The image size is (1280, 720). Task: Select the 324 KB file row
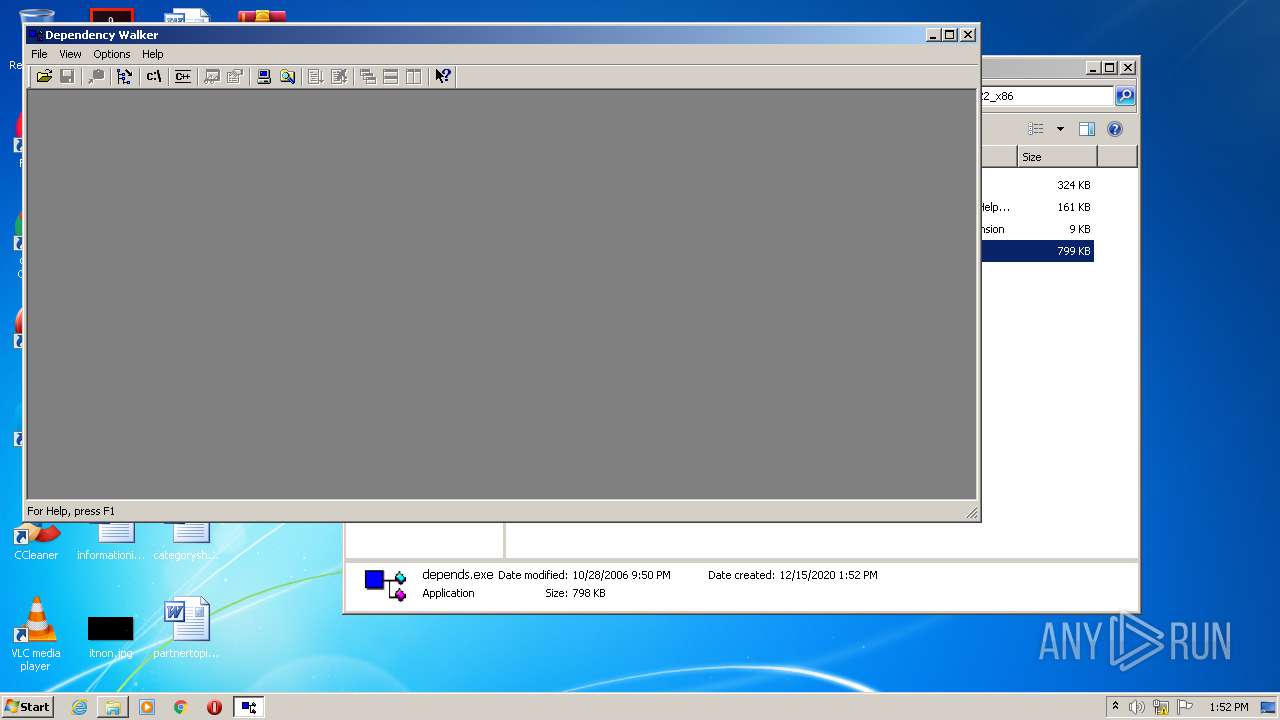pos(1037,185)
